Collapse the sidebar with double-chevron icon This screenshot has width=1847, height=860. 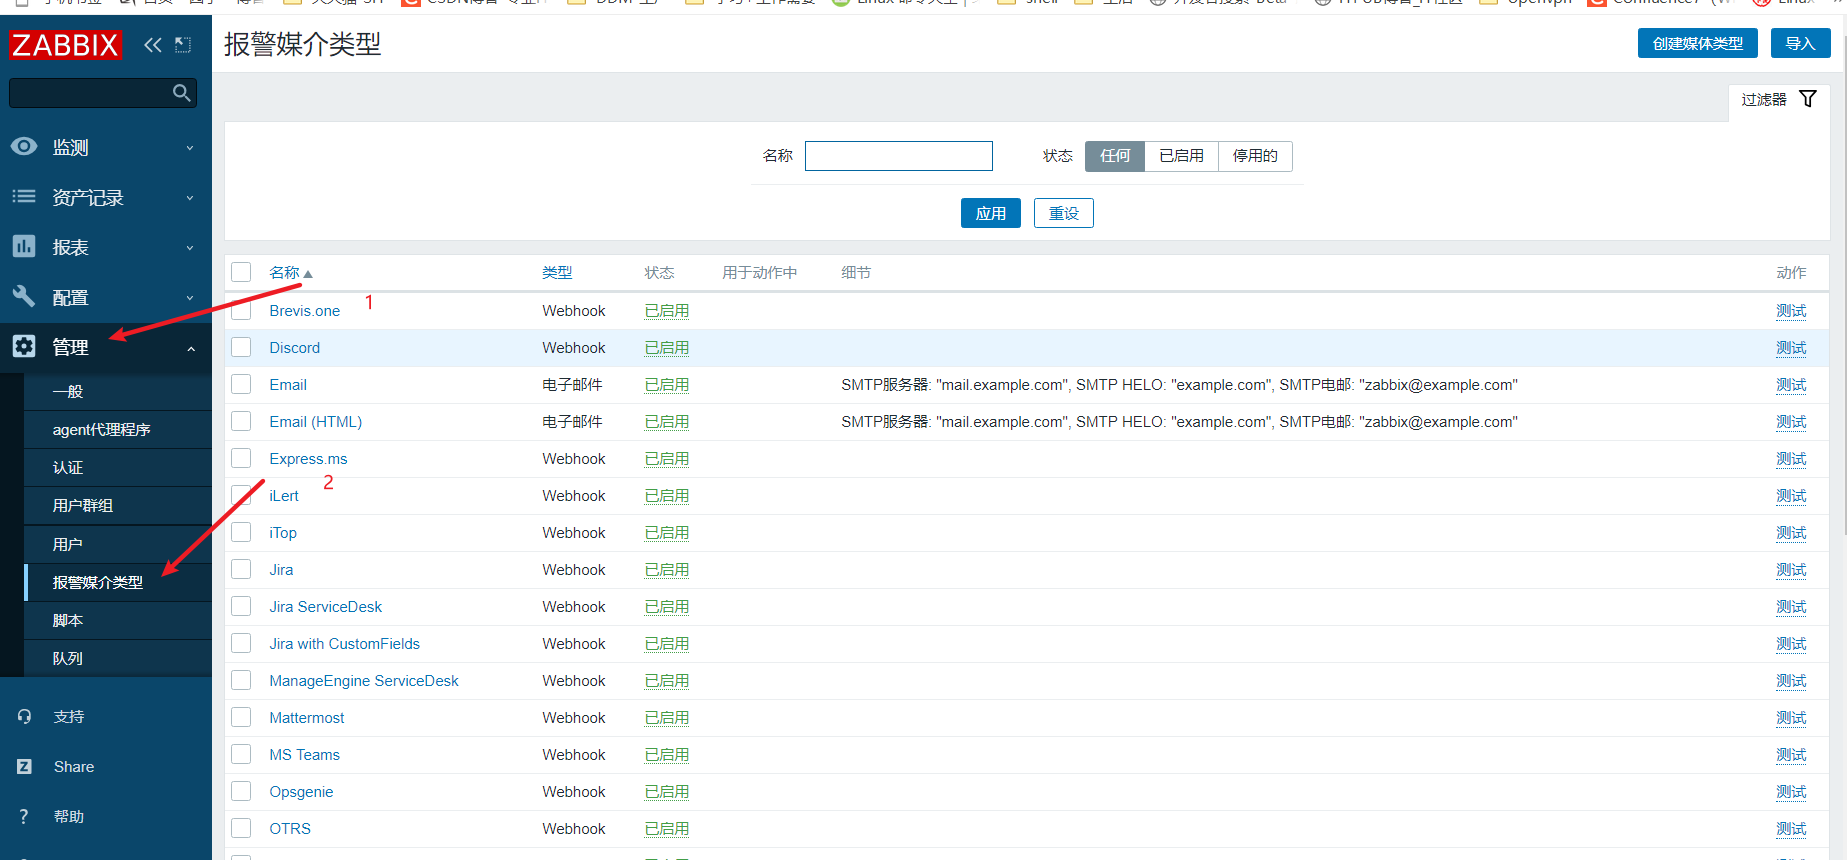tap(153, 45)
